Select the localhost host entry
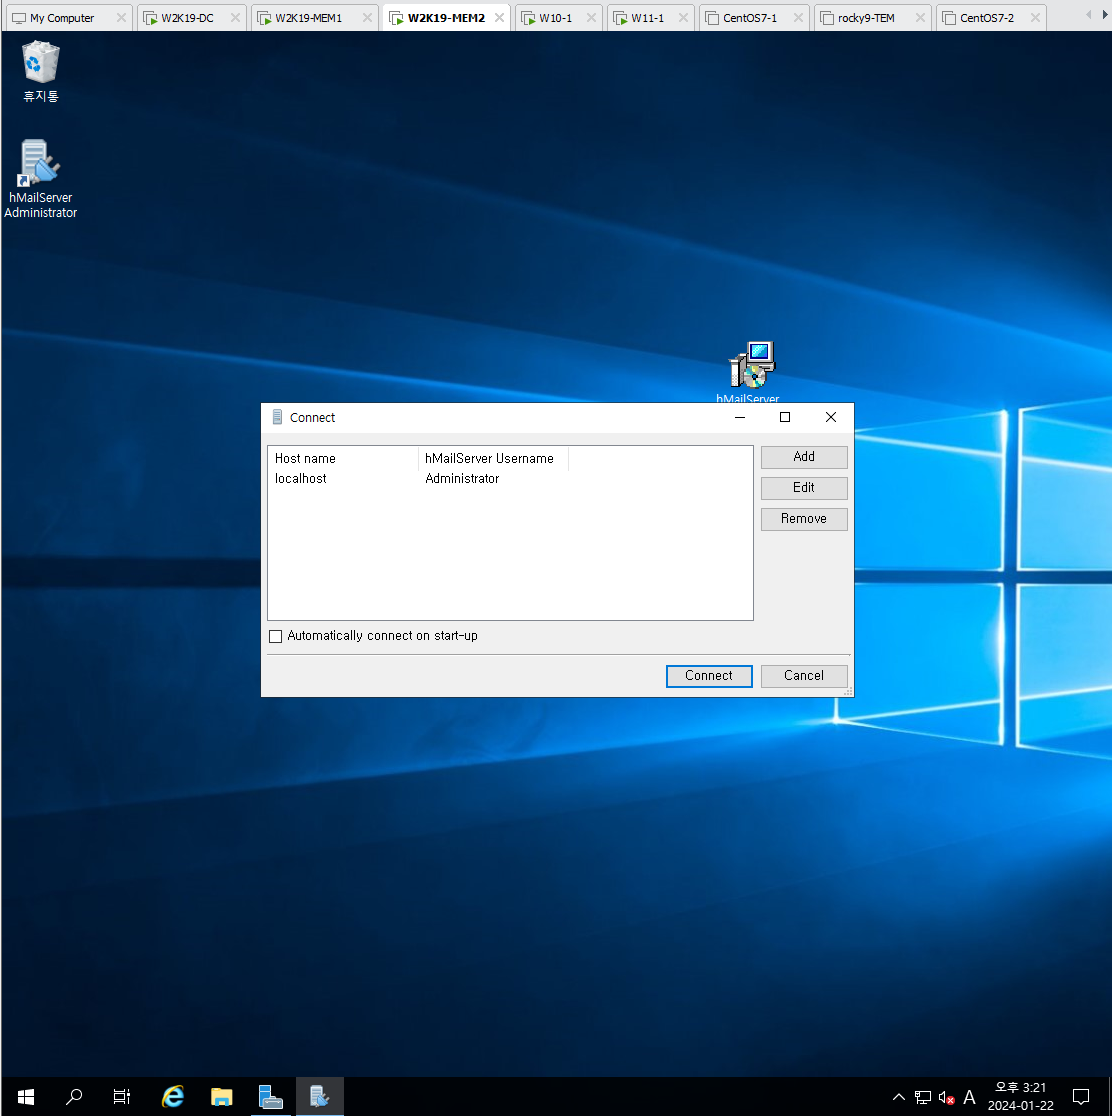Image resolution: width=1112 pixels, height=1116 pixels. (x=300, y=479)
